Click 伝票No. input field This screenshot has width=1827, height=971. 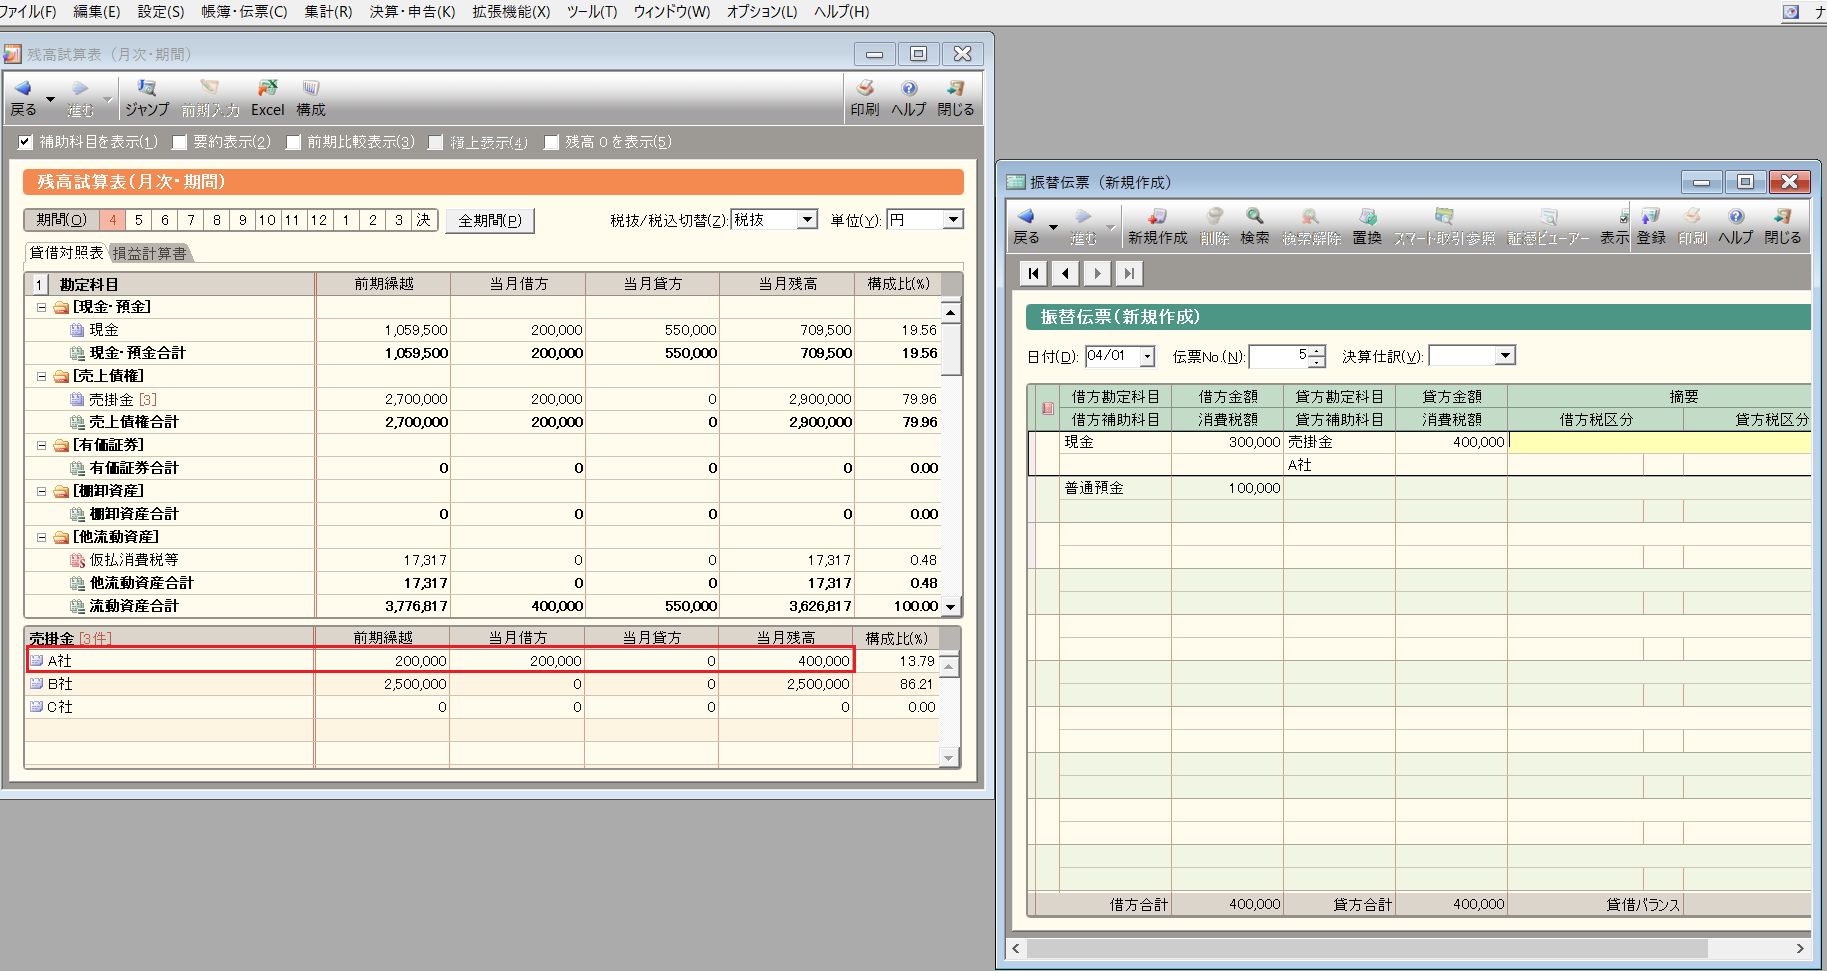pyautogui.click(x=1279, y=356)
